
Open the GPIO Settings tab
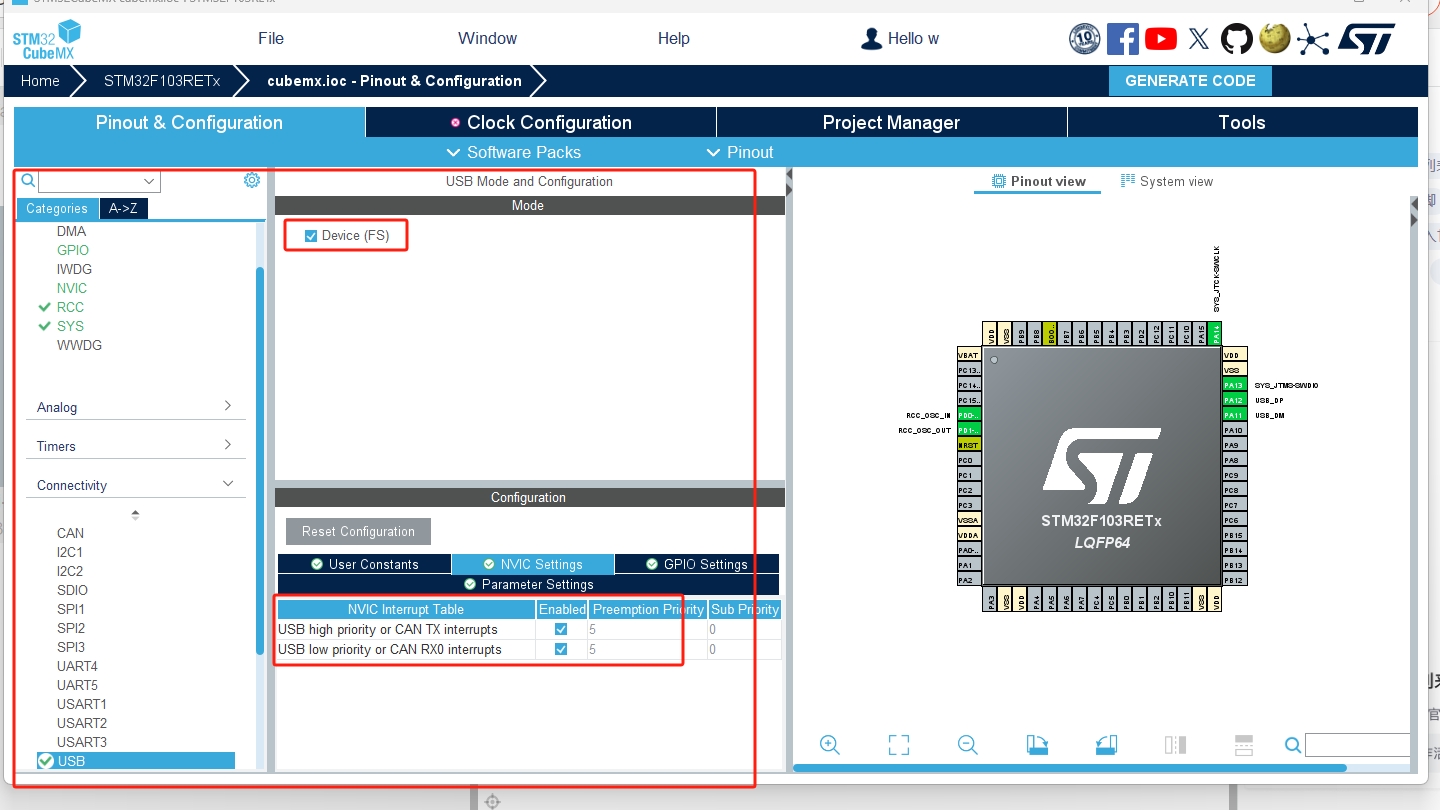pyautogui.click(x=697, y=564)
